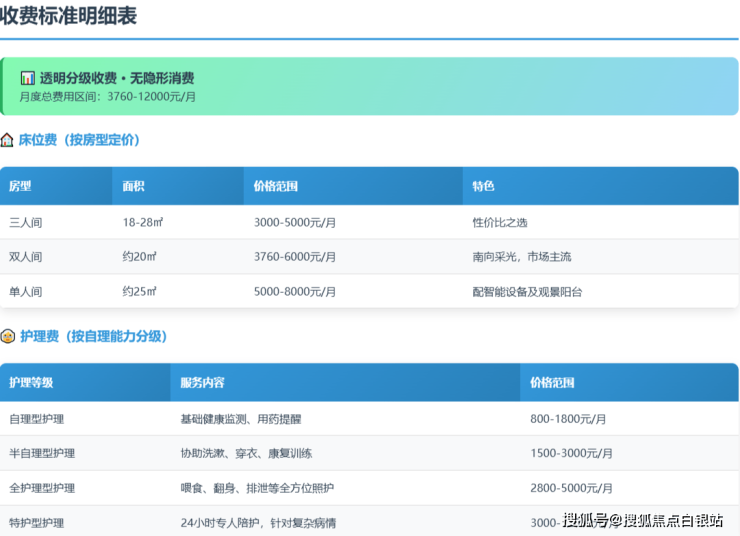Click the house icon beside 床位费
Image resolution: width=740 pixels, height=536 pixels.
click(7, 140)
